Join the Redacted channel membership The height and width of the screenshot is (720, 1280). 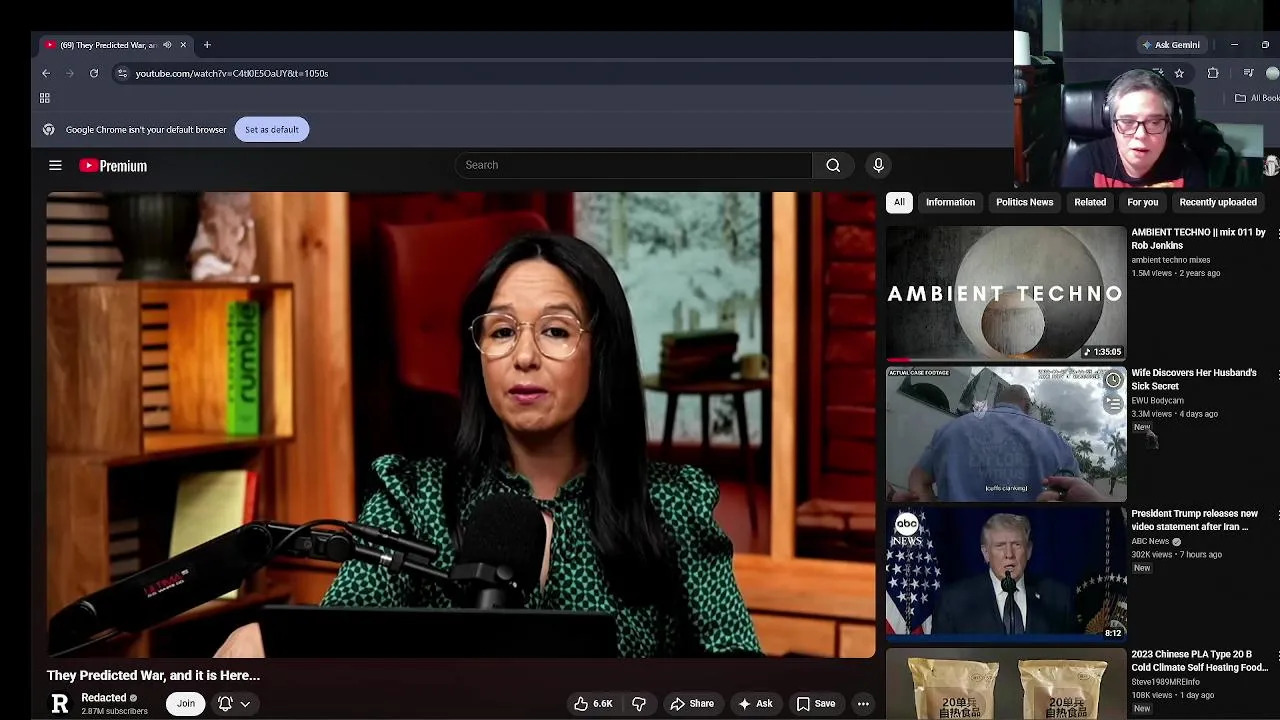(x=186, y=704)
